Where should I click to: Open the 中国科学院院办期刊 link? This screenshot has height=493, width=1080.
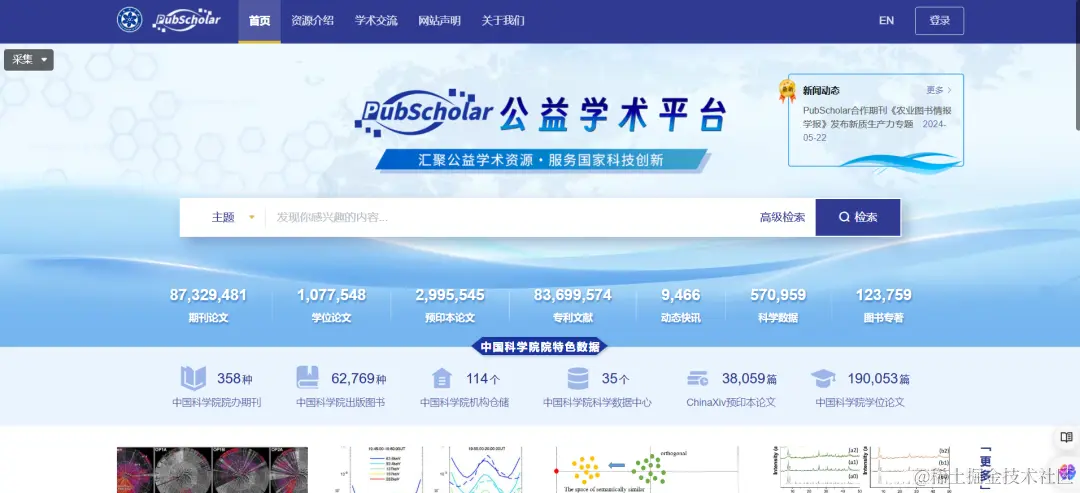click(x=217, y=402)
